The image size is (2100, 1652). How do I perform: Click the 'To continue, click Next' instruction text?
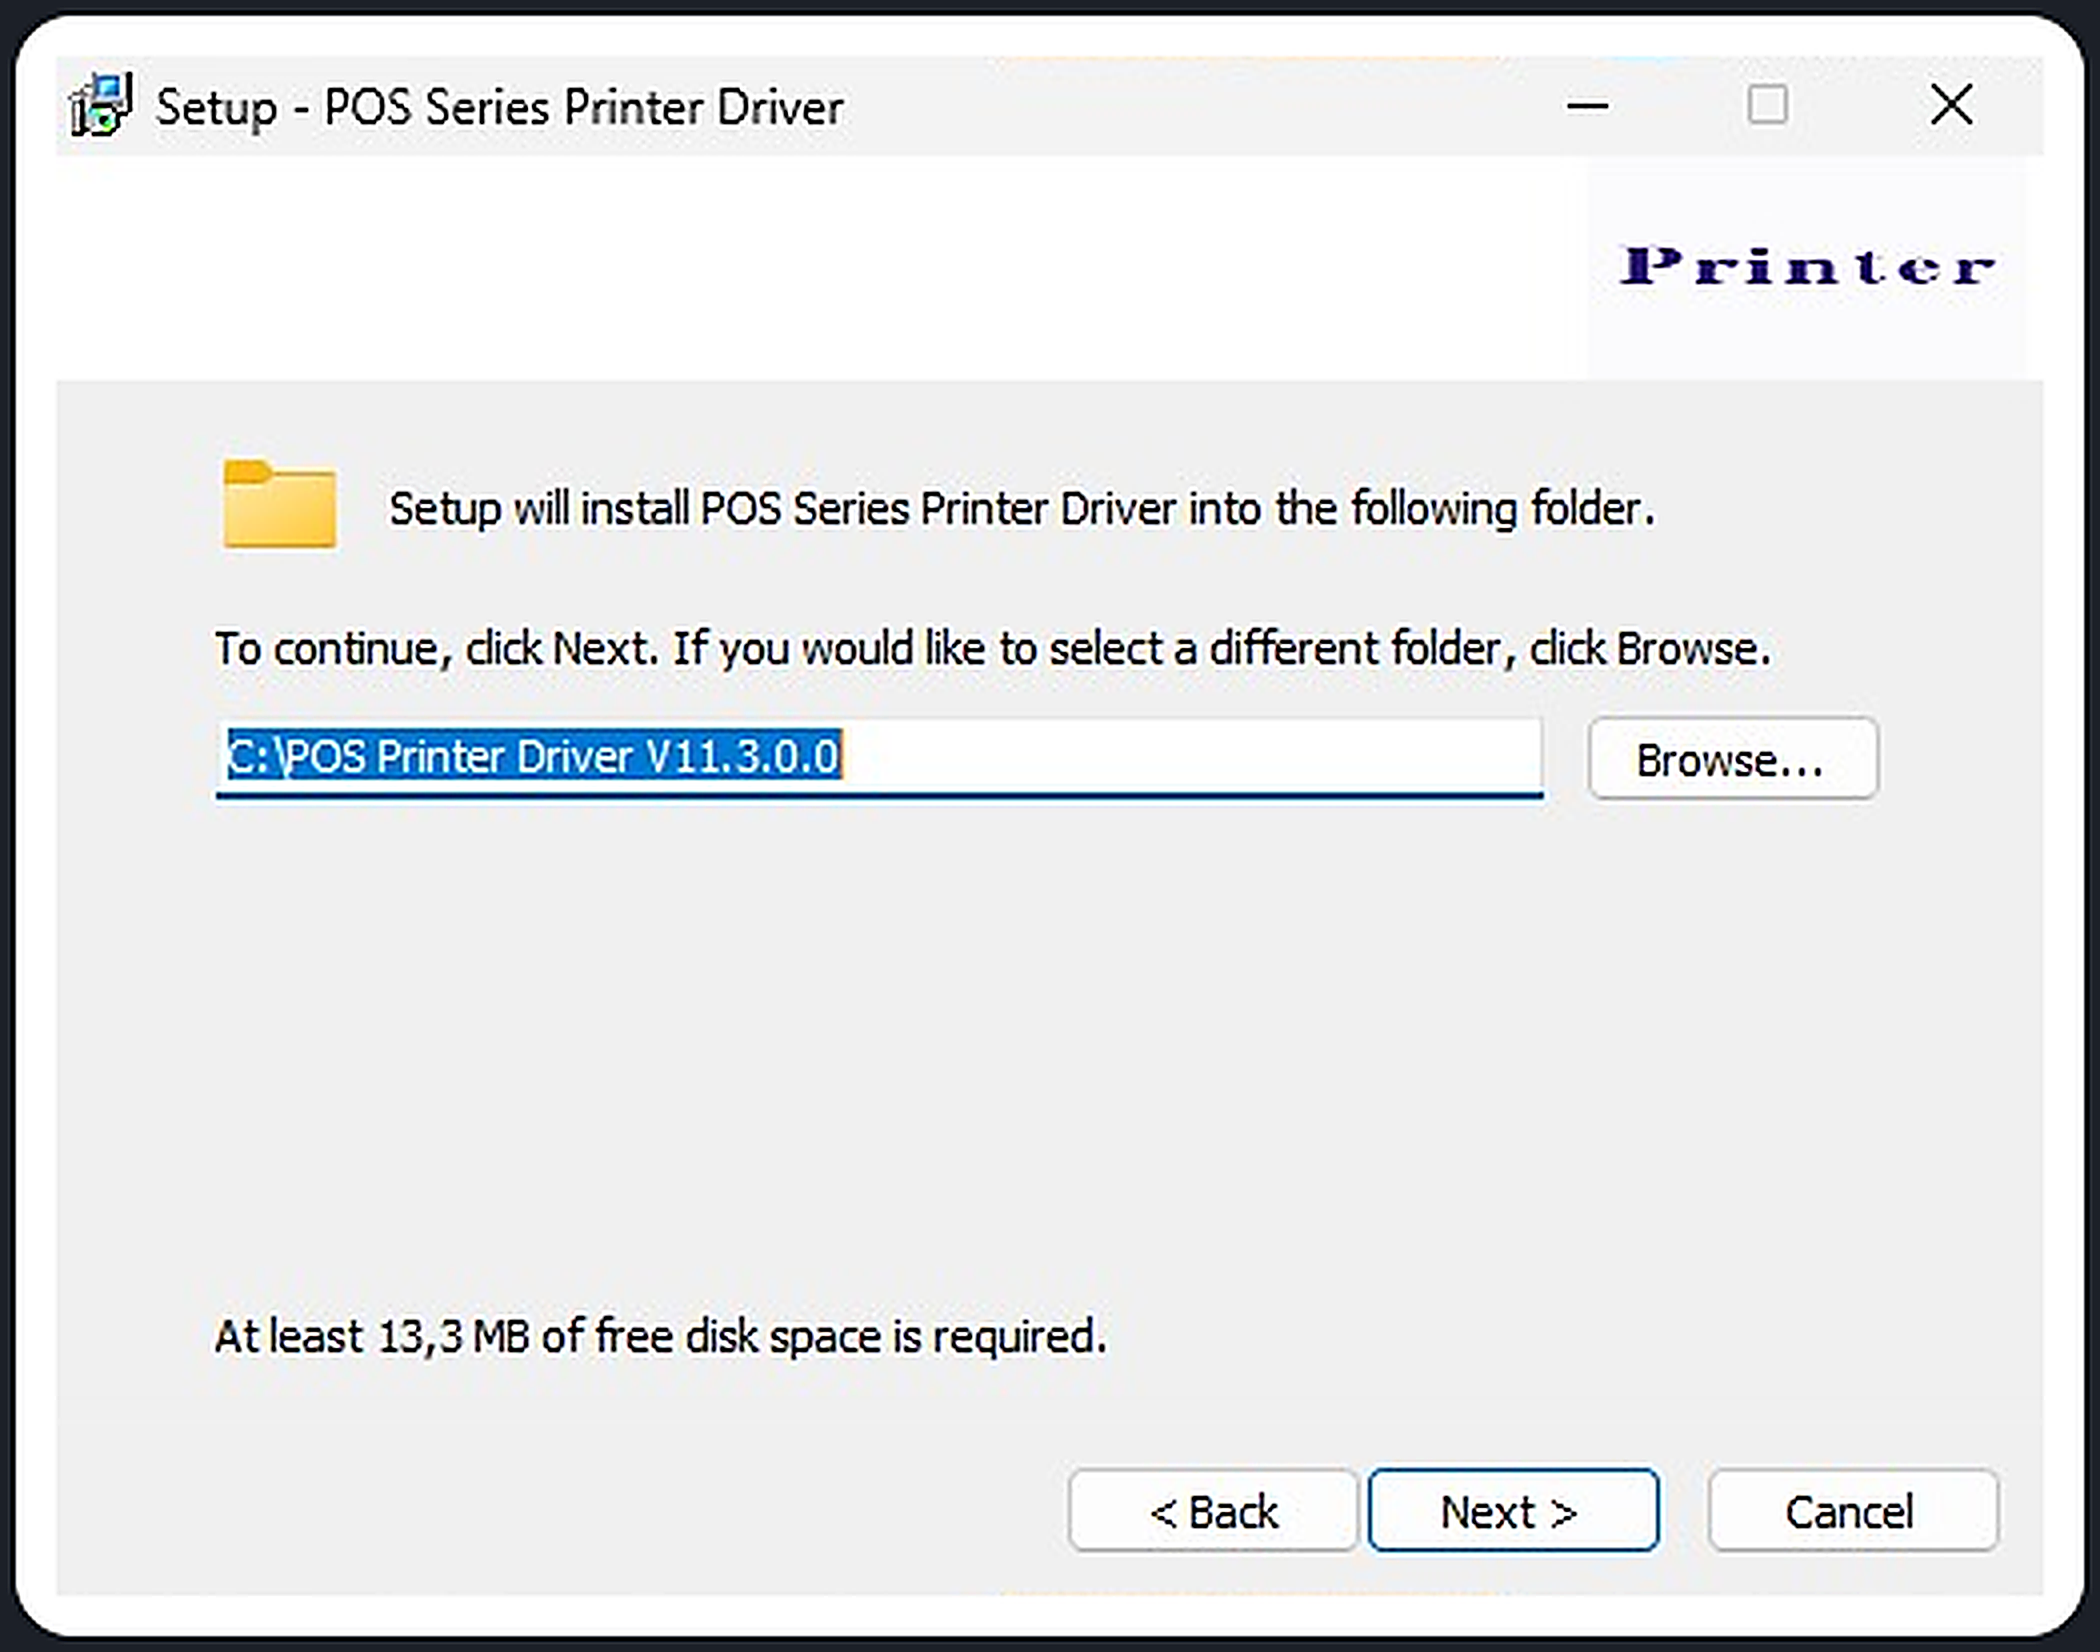(x=992, y=649)
